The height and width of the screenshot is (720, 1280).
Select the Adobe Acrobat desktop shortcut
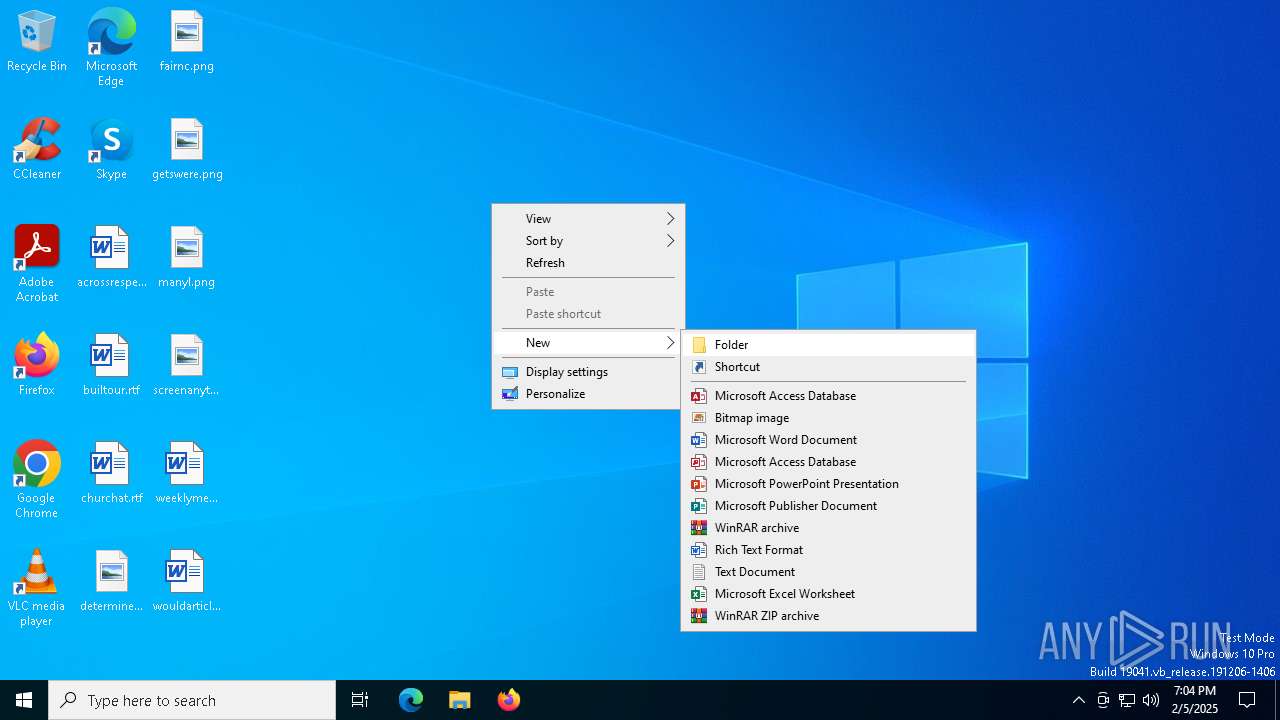click(37, 264)
